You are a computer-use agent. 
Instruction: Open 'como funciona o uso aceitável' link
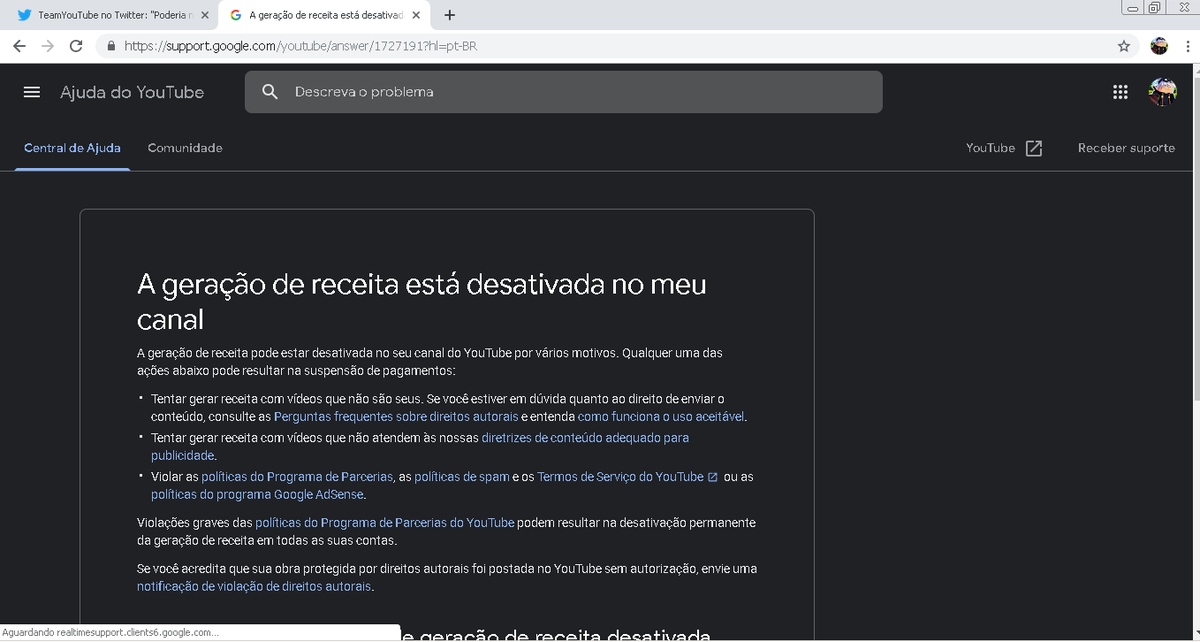[x=661, y=416]
